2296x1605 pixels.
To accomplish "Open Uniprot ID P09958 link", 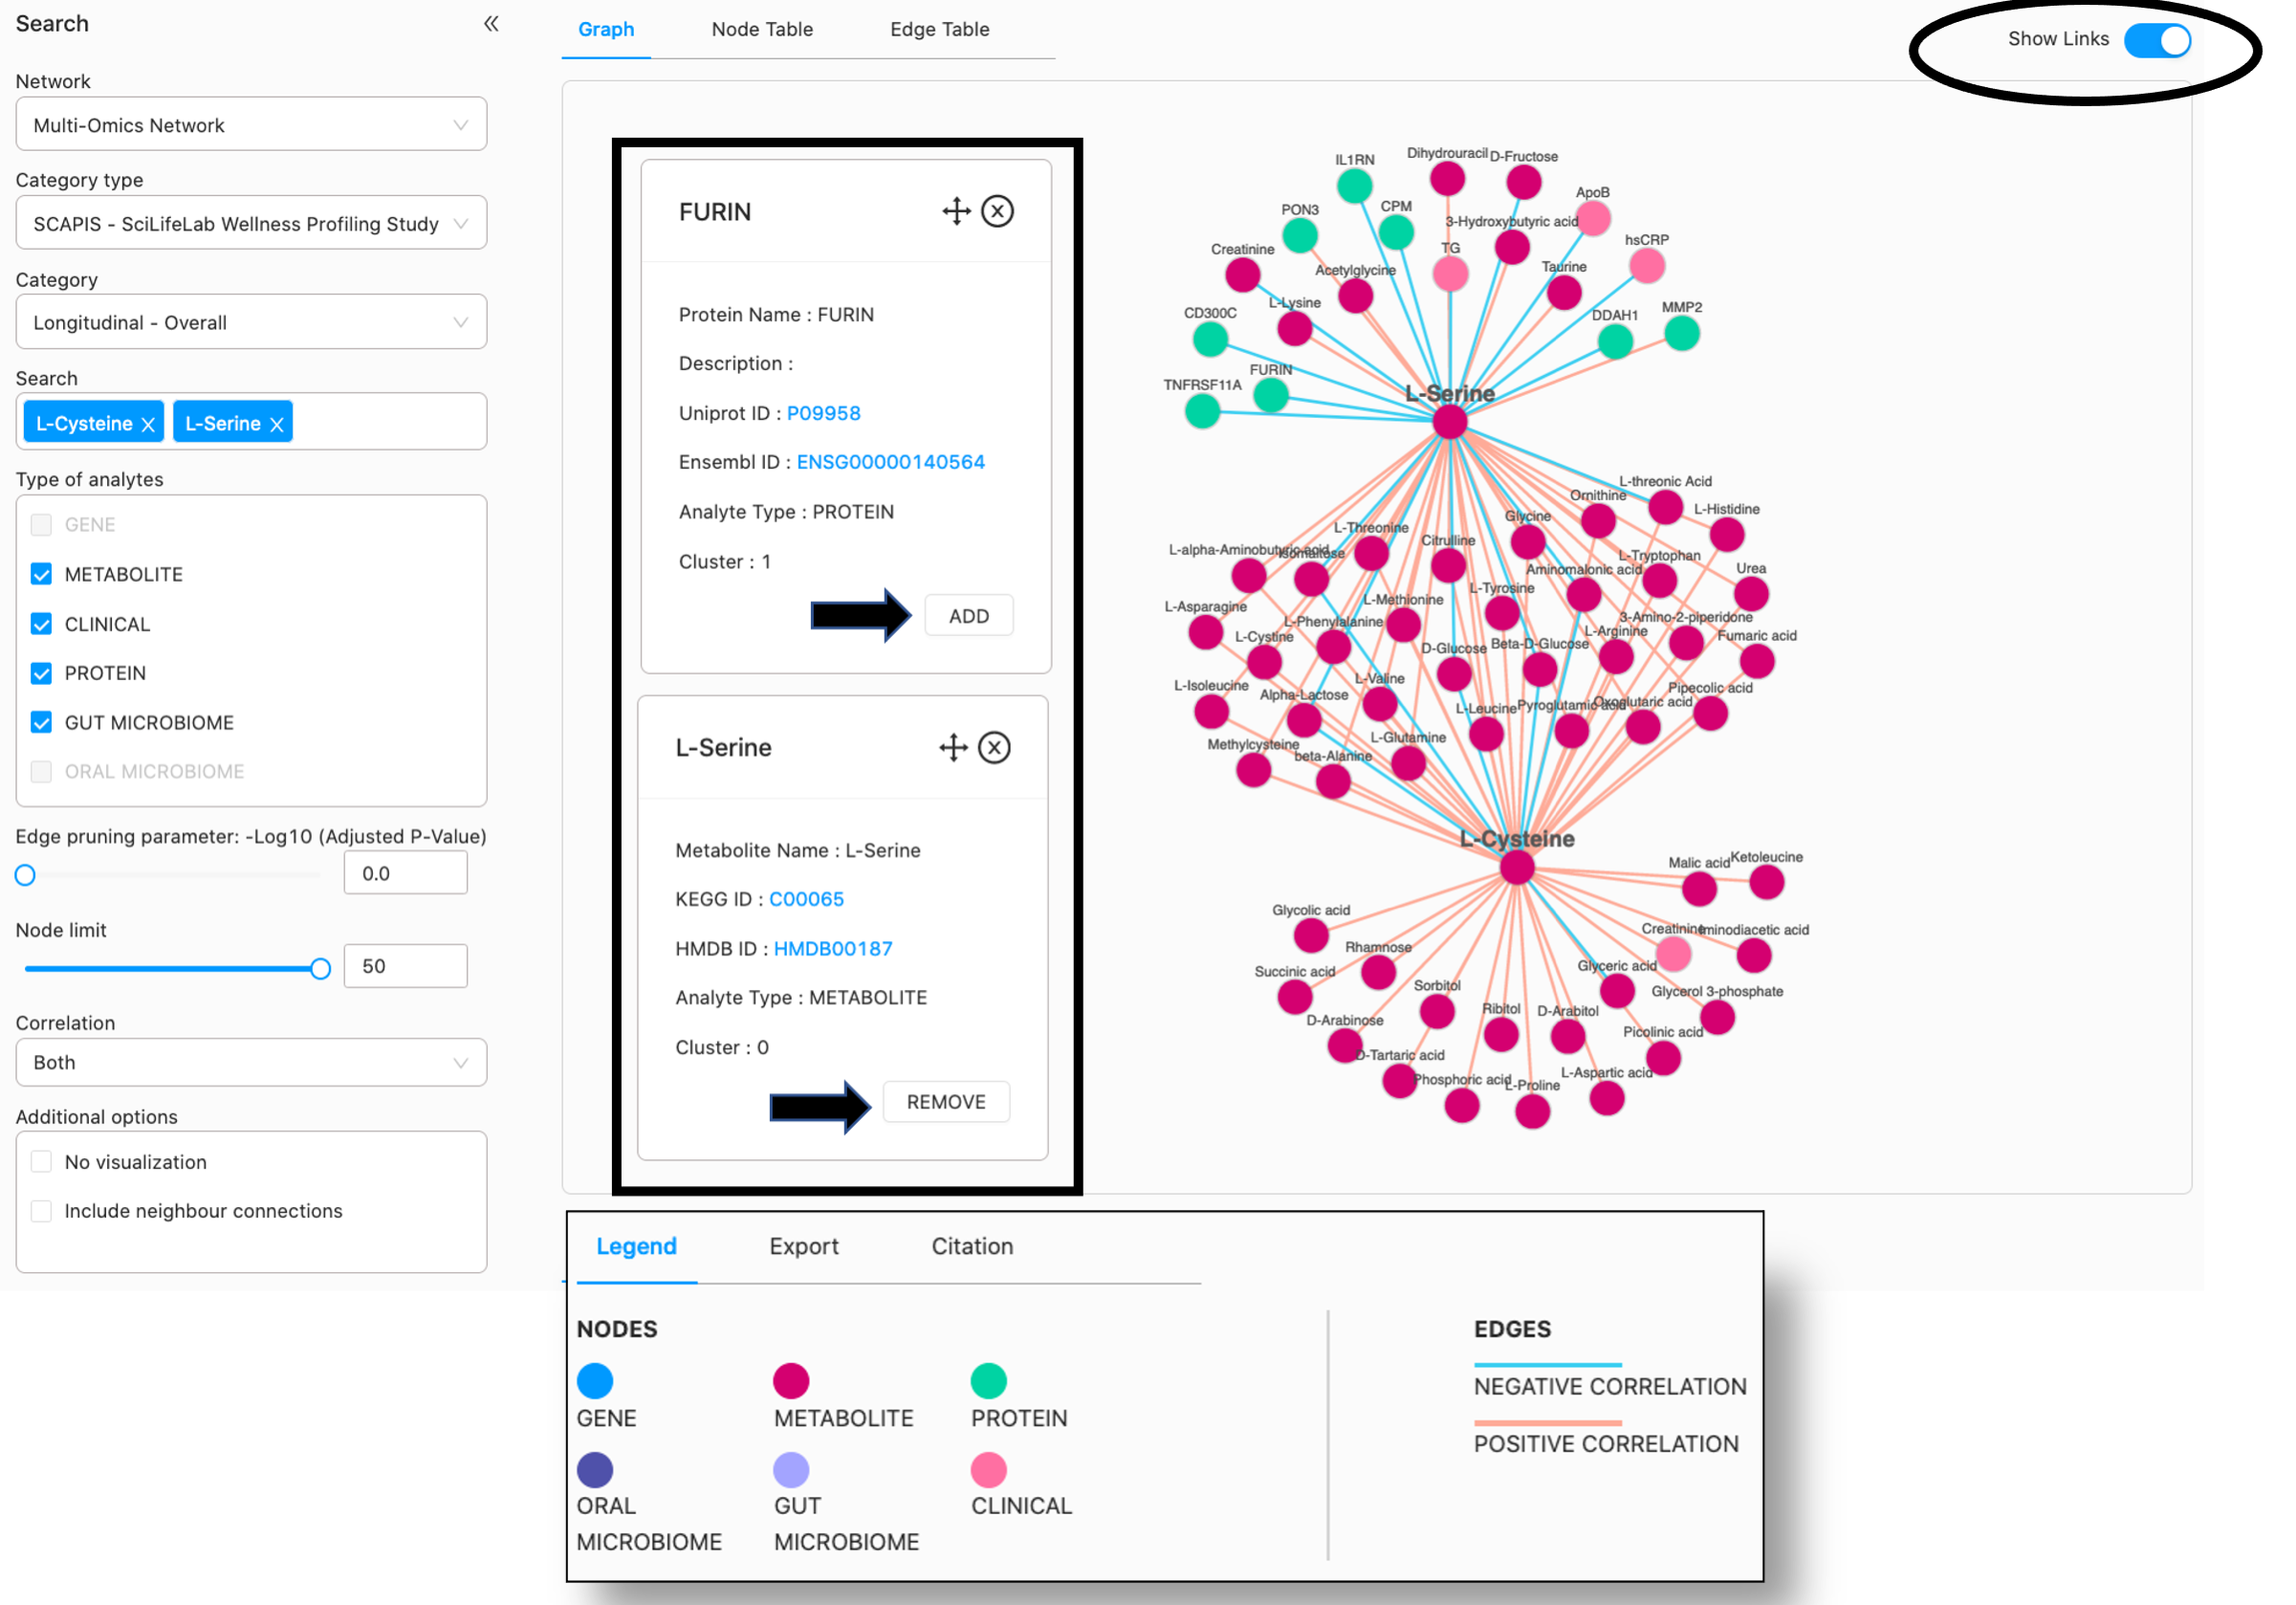I will [x=823, y=413].
